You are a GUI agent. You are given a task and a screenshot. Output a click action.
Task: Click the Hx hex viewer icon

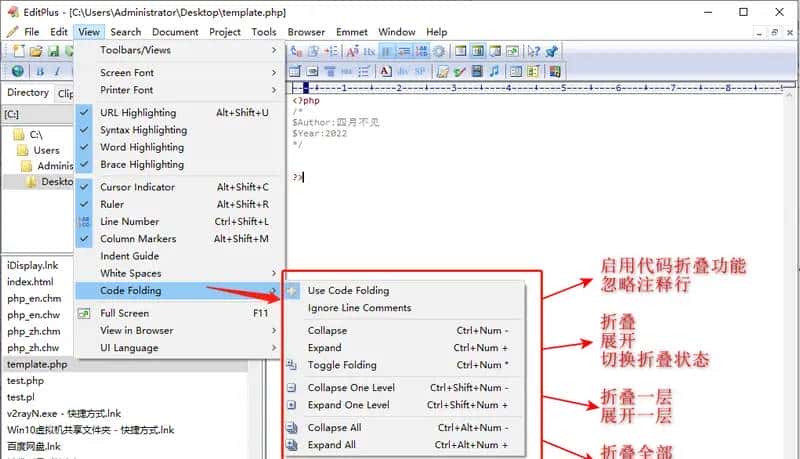point(369,51)
